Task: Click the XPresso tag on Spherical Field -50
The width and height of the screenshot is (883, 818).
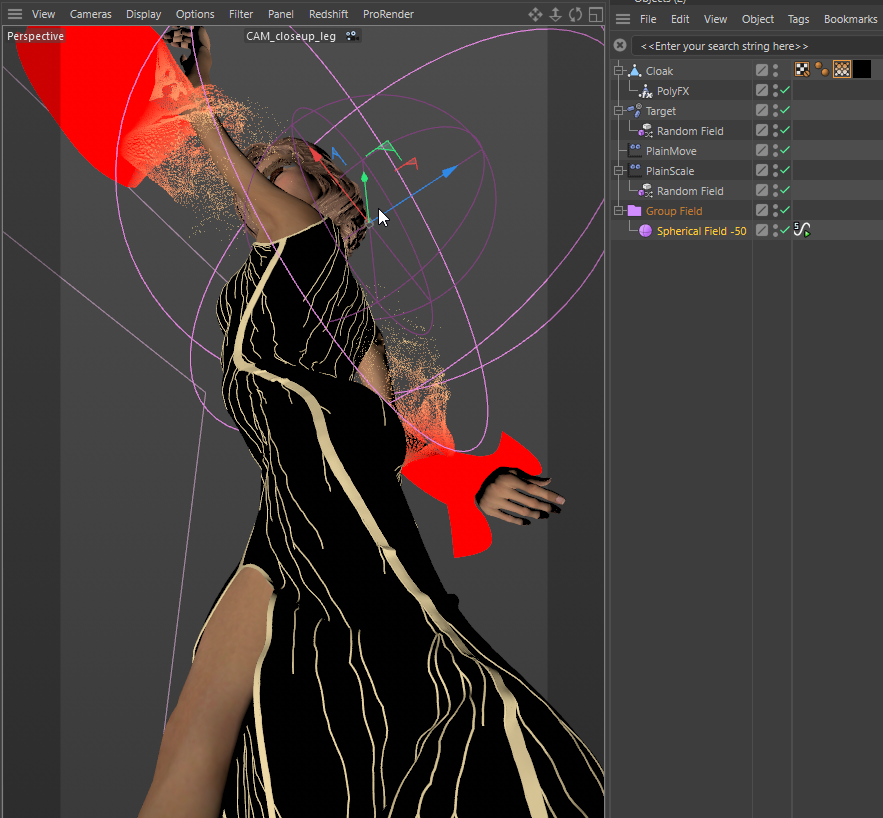Action: [802, 230]
